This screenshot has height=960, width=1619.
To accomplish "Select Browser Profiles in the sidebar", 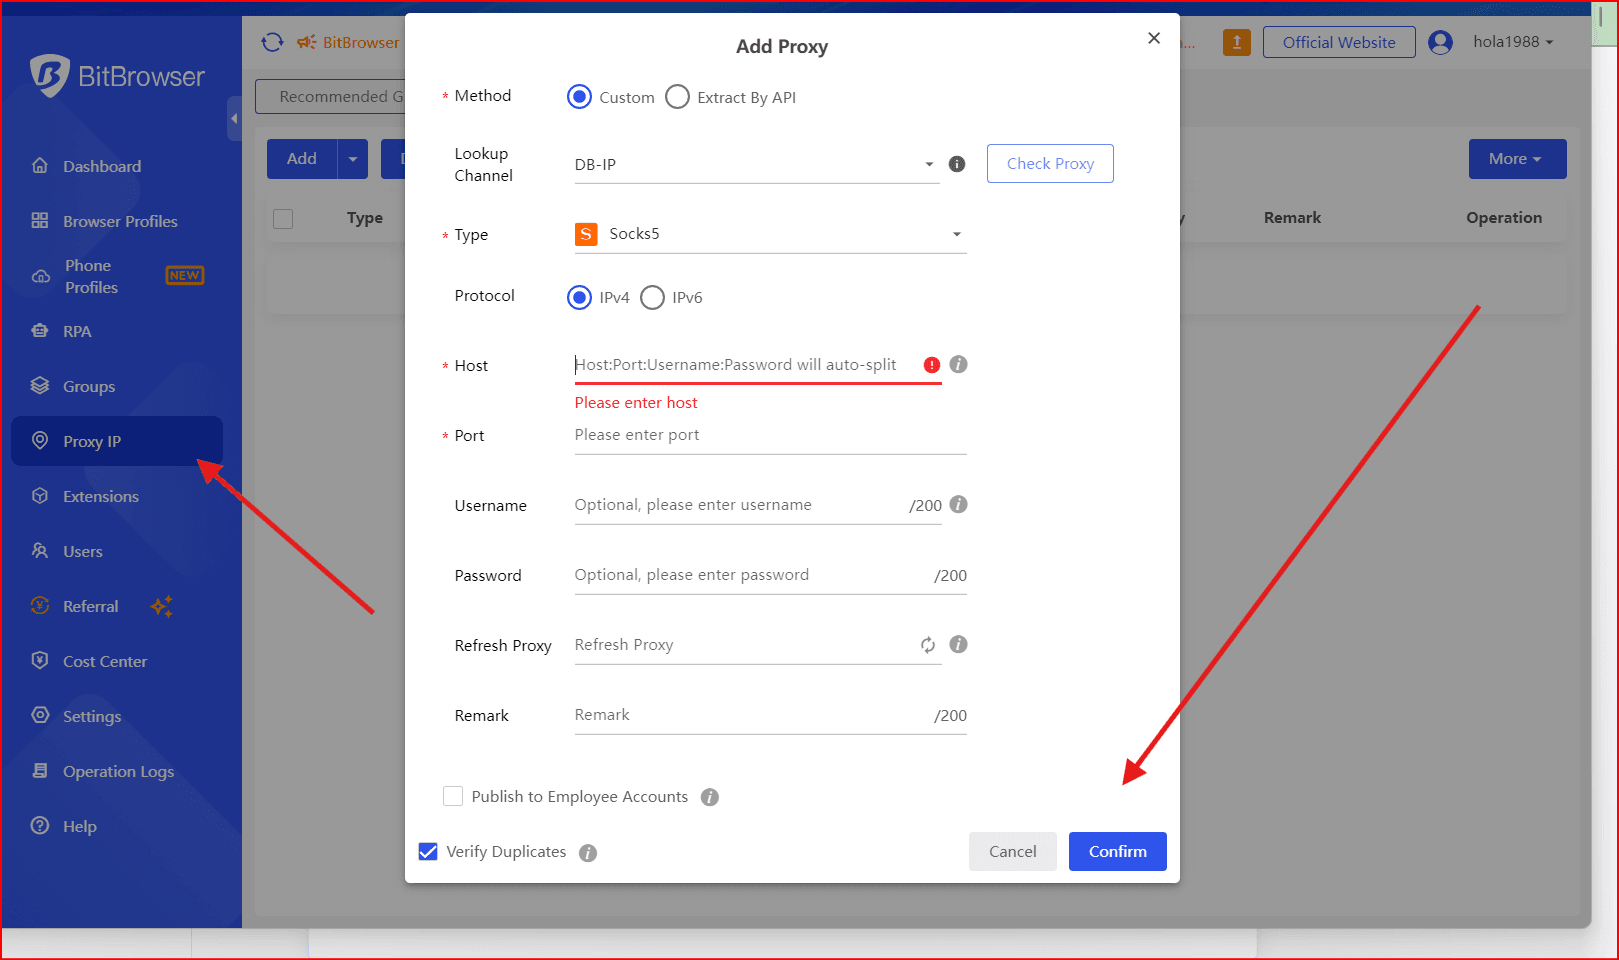I will (120, 221).
